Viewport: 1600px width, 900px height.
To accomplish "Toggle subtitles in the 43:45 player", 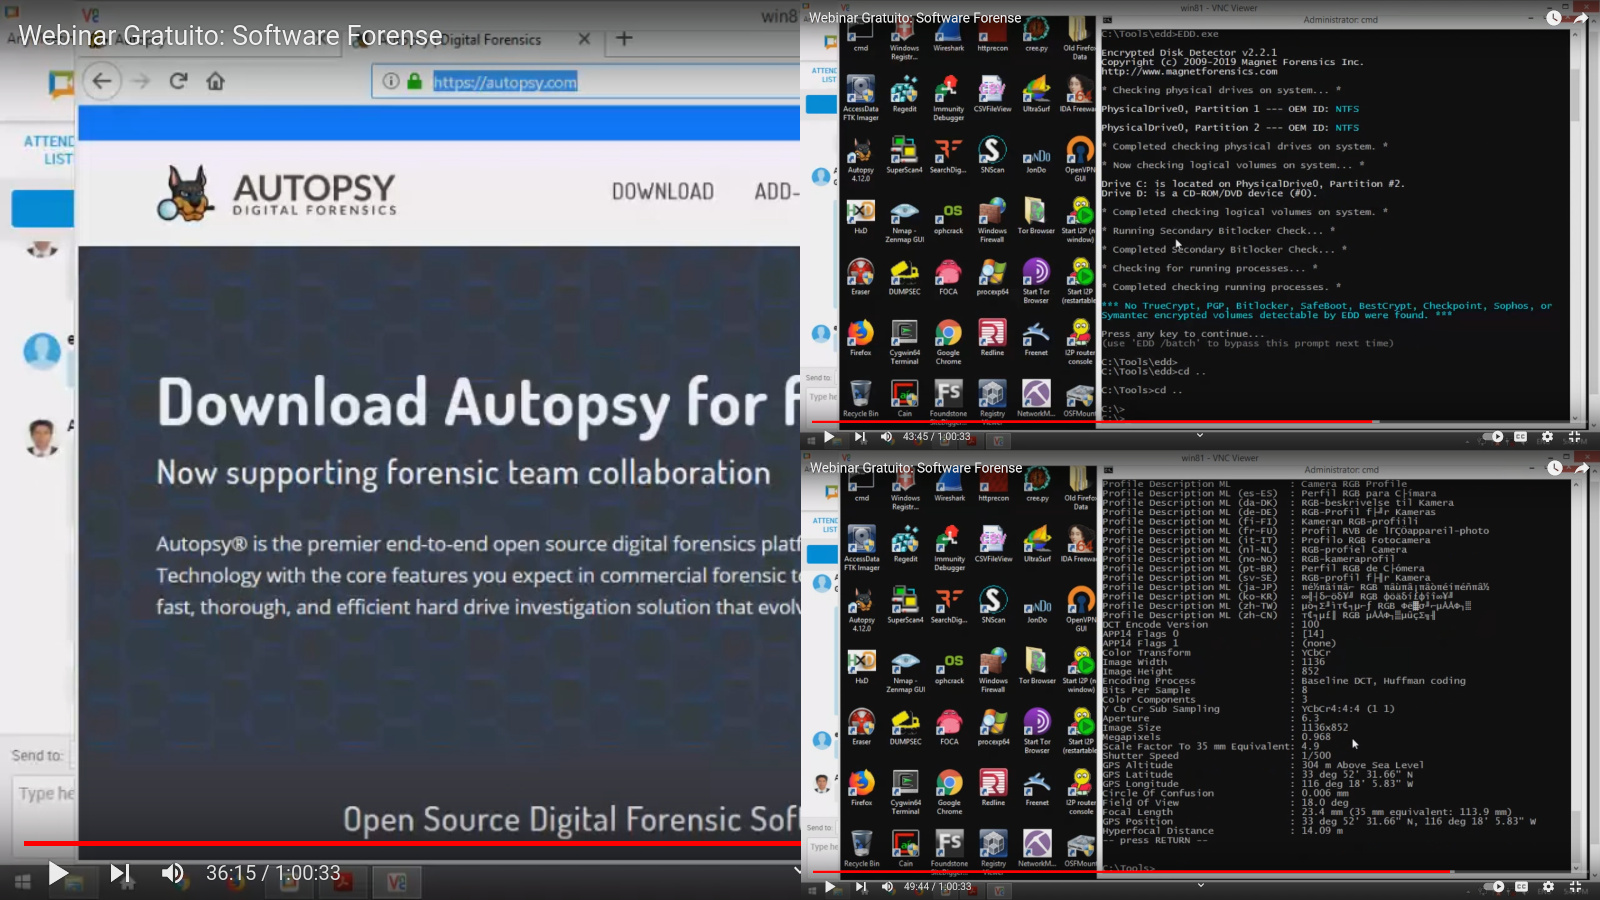I will point(1520,437).
